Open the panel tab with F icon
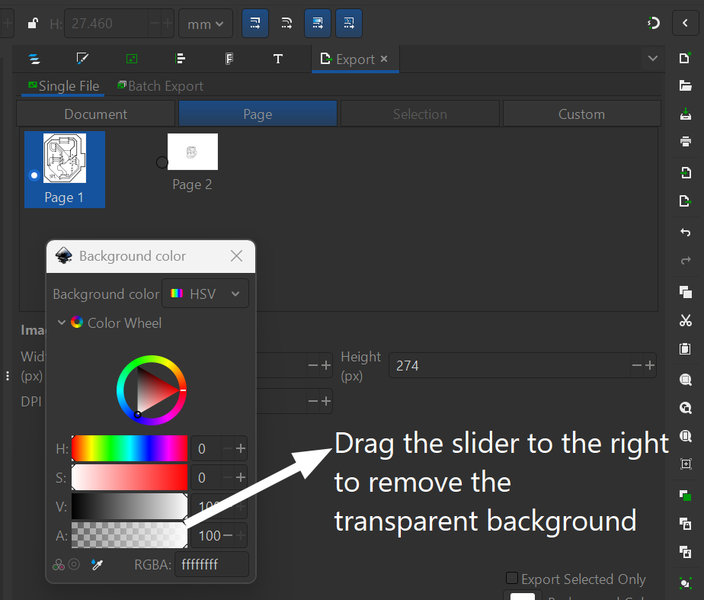Viewport: 704px width, 600px height. (x=229, y=59)
